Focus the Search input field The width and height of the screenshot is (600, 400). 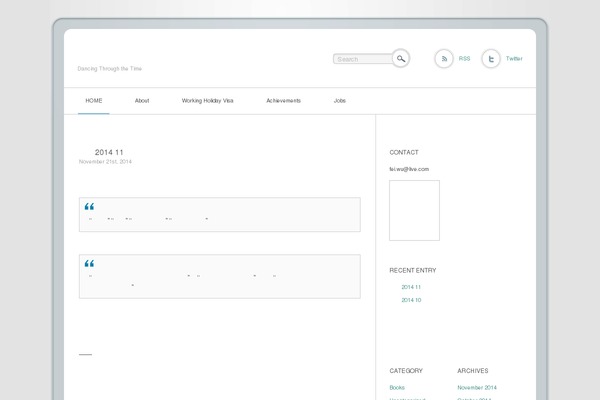pos(363,59)
